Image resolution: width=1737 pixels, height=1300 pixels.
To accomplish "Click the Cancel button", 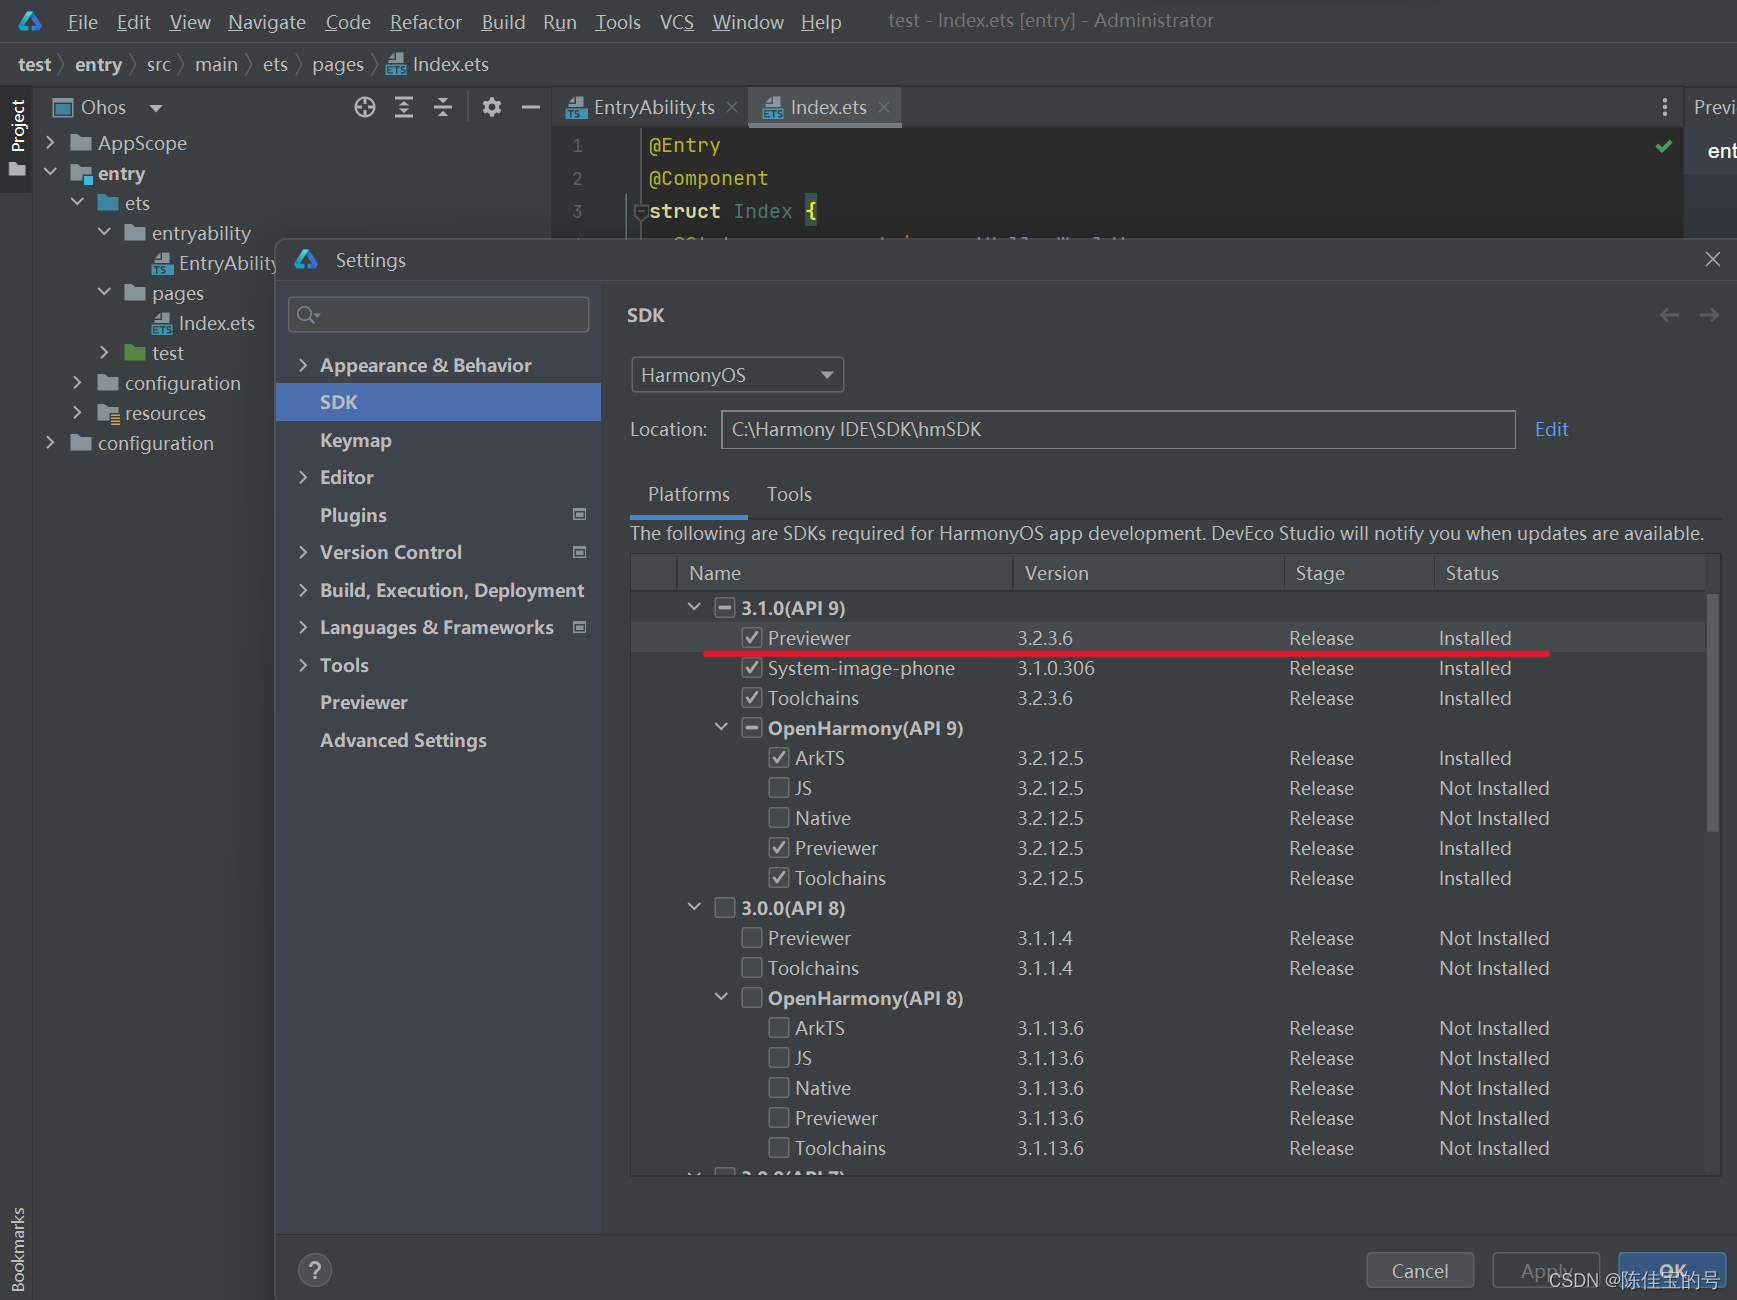I will pos(1420,1270).
